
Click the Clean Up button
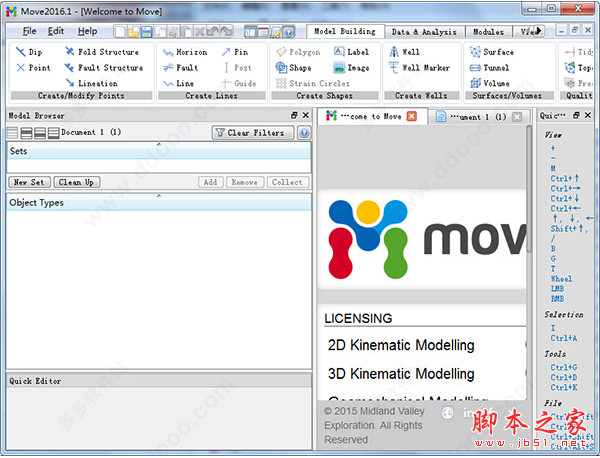click(77, 182)
